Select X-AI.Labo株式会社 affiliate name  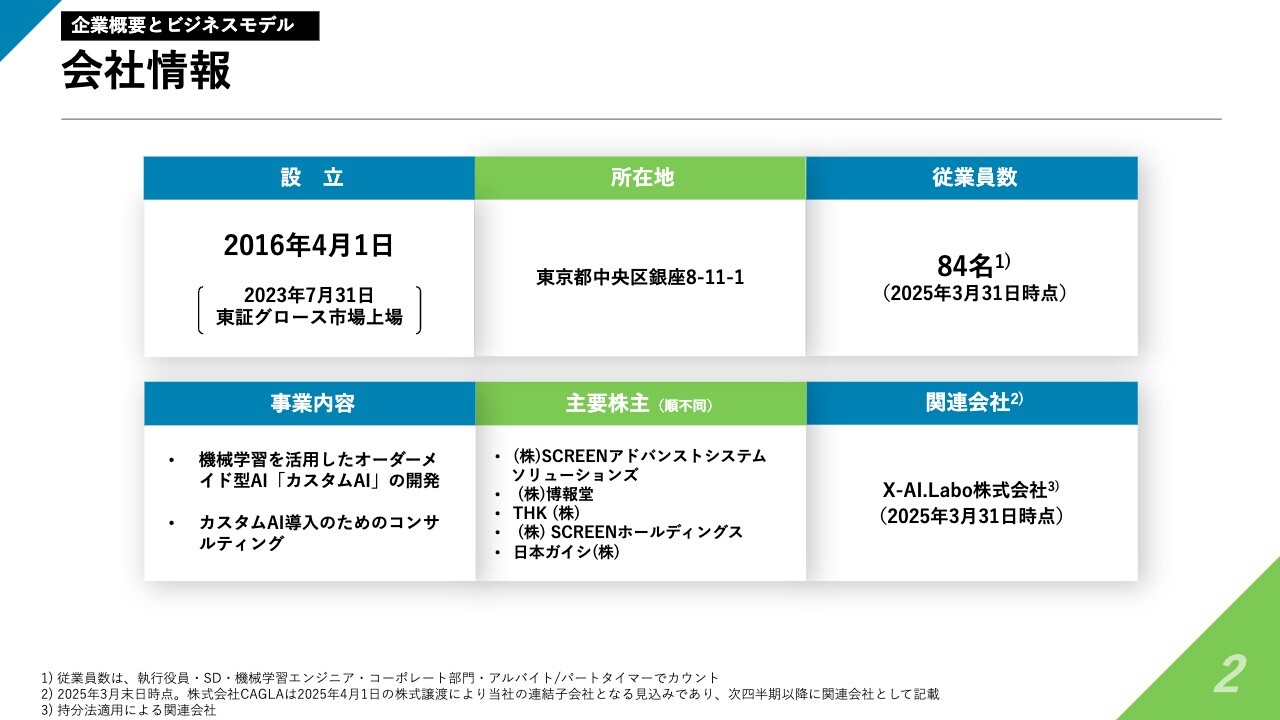coord(970,491)
